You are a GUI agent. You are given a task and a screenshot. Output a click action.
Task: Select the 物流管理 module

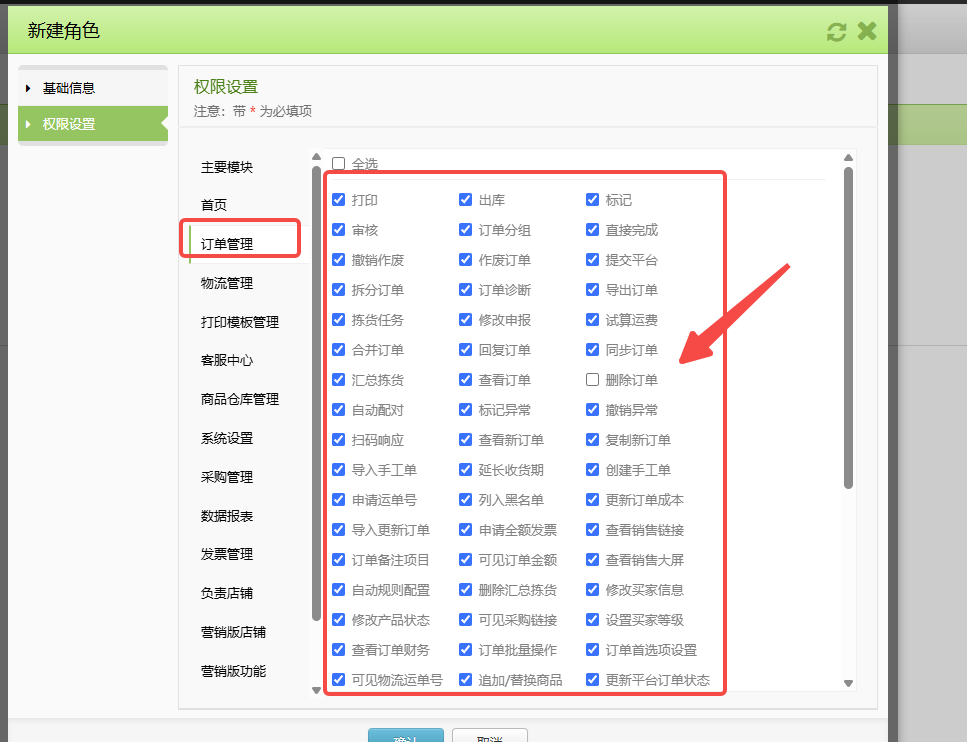click(240, 283)
